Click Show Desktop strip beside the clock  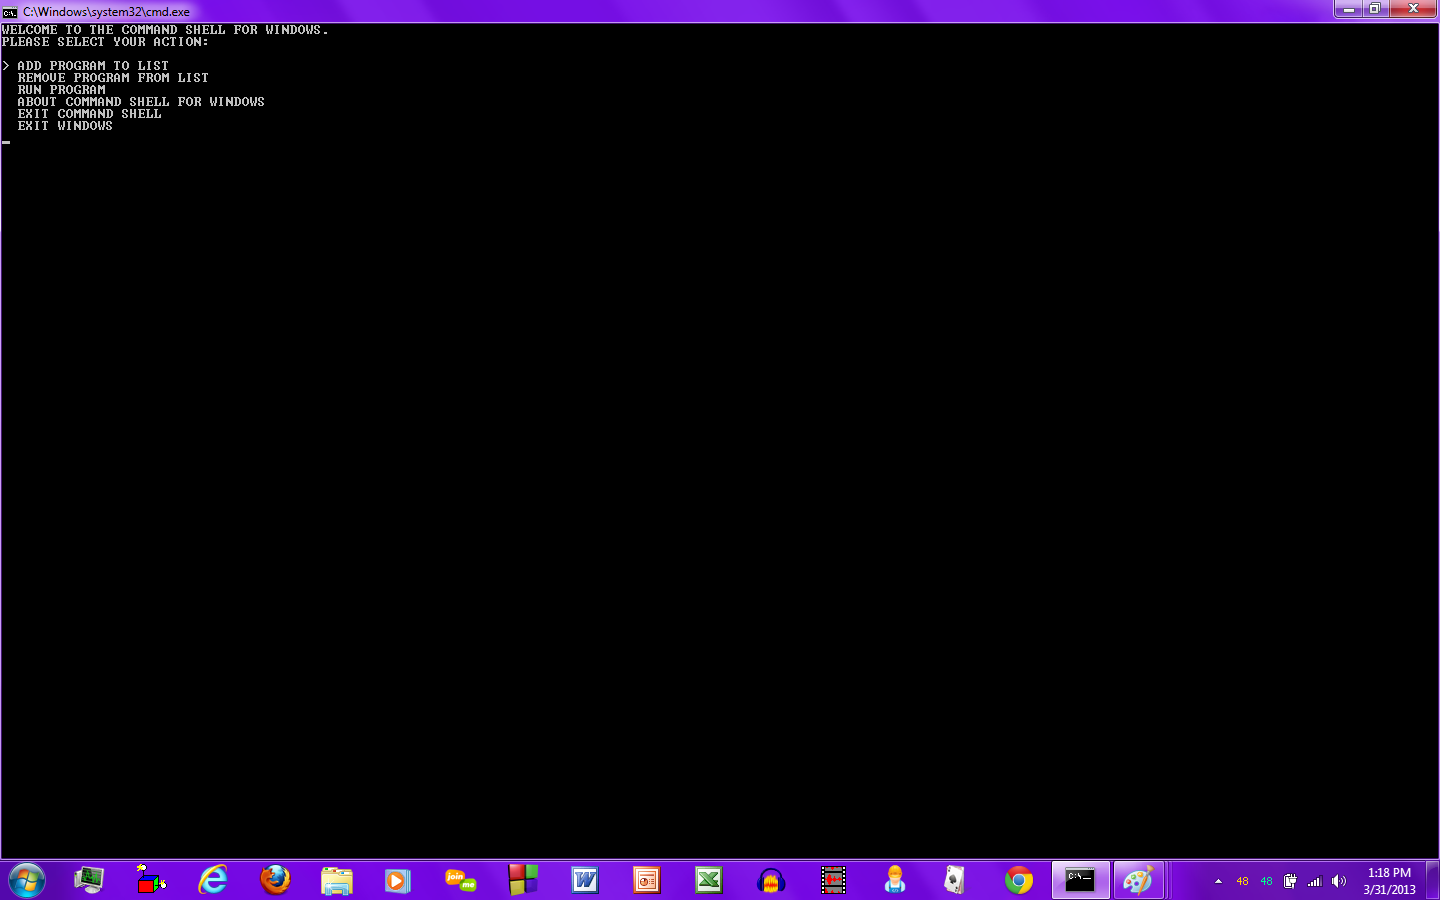1433,880
